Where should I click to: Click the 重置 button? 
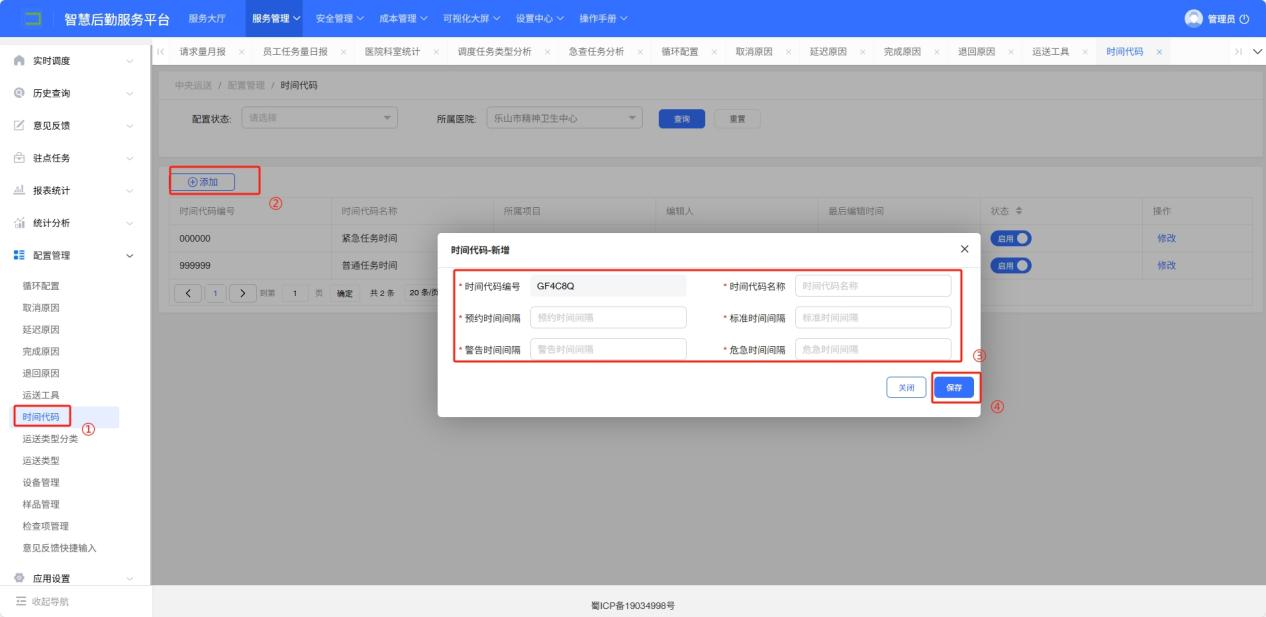(738, 119)
